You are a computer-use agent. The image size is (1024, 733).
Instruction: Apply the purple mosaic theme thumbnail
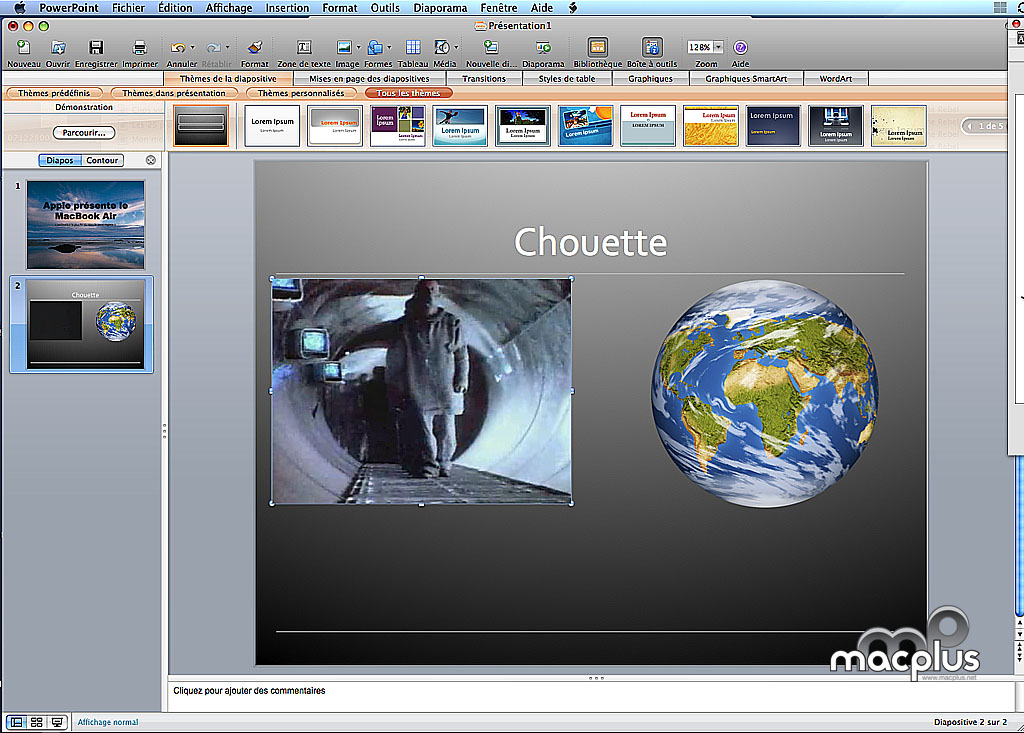[x=398, y=125]
